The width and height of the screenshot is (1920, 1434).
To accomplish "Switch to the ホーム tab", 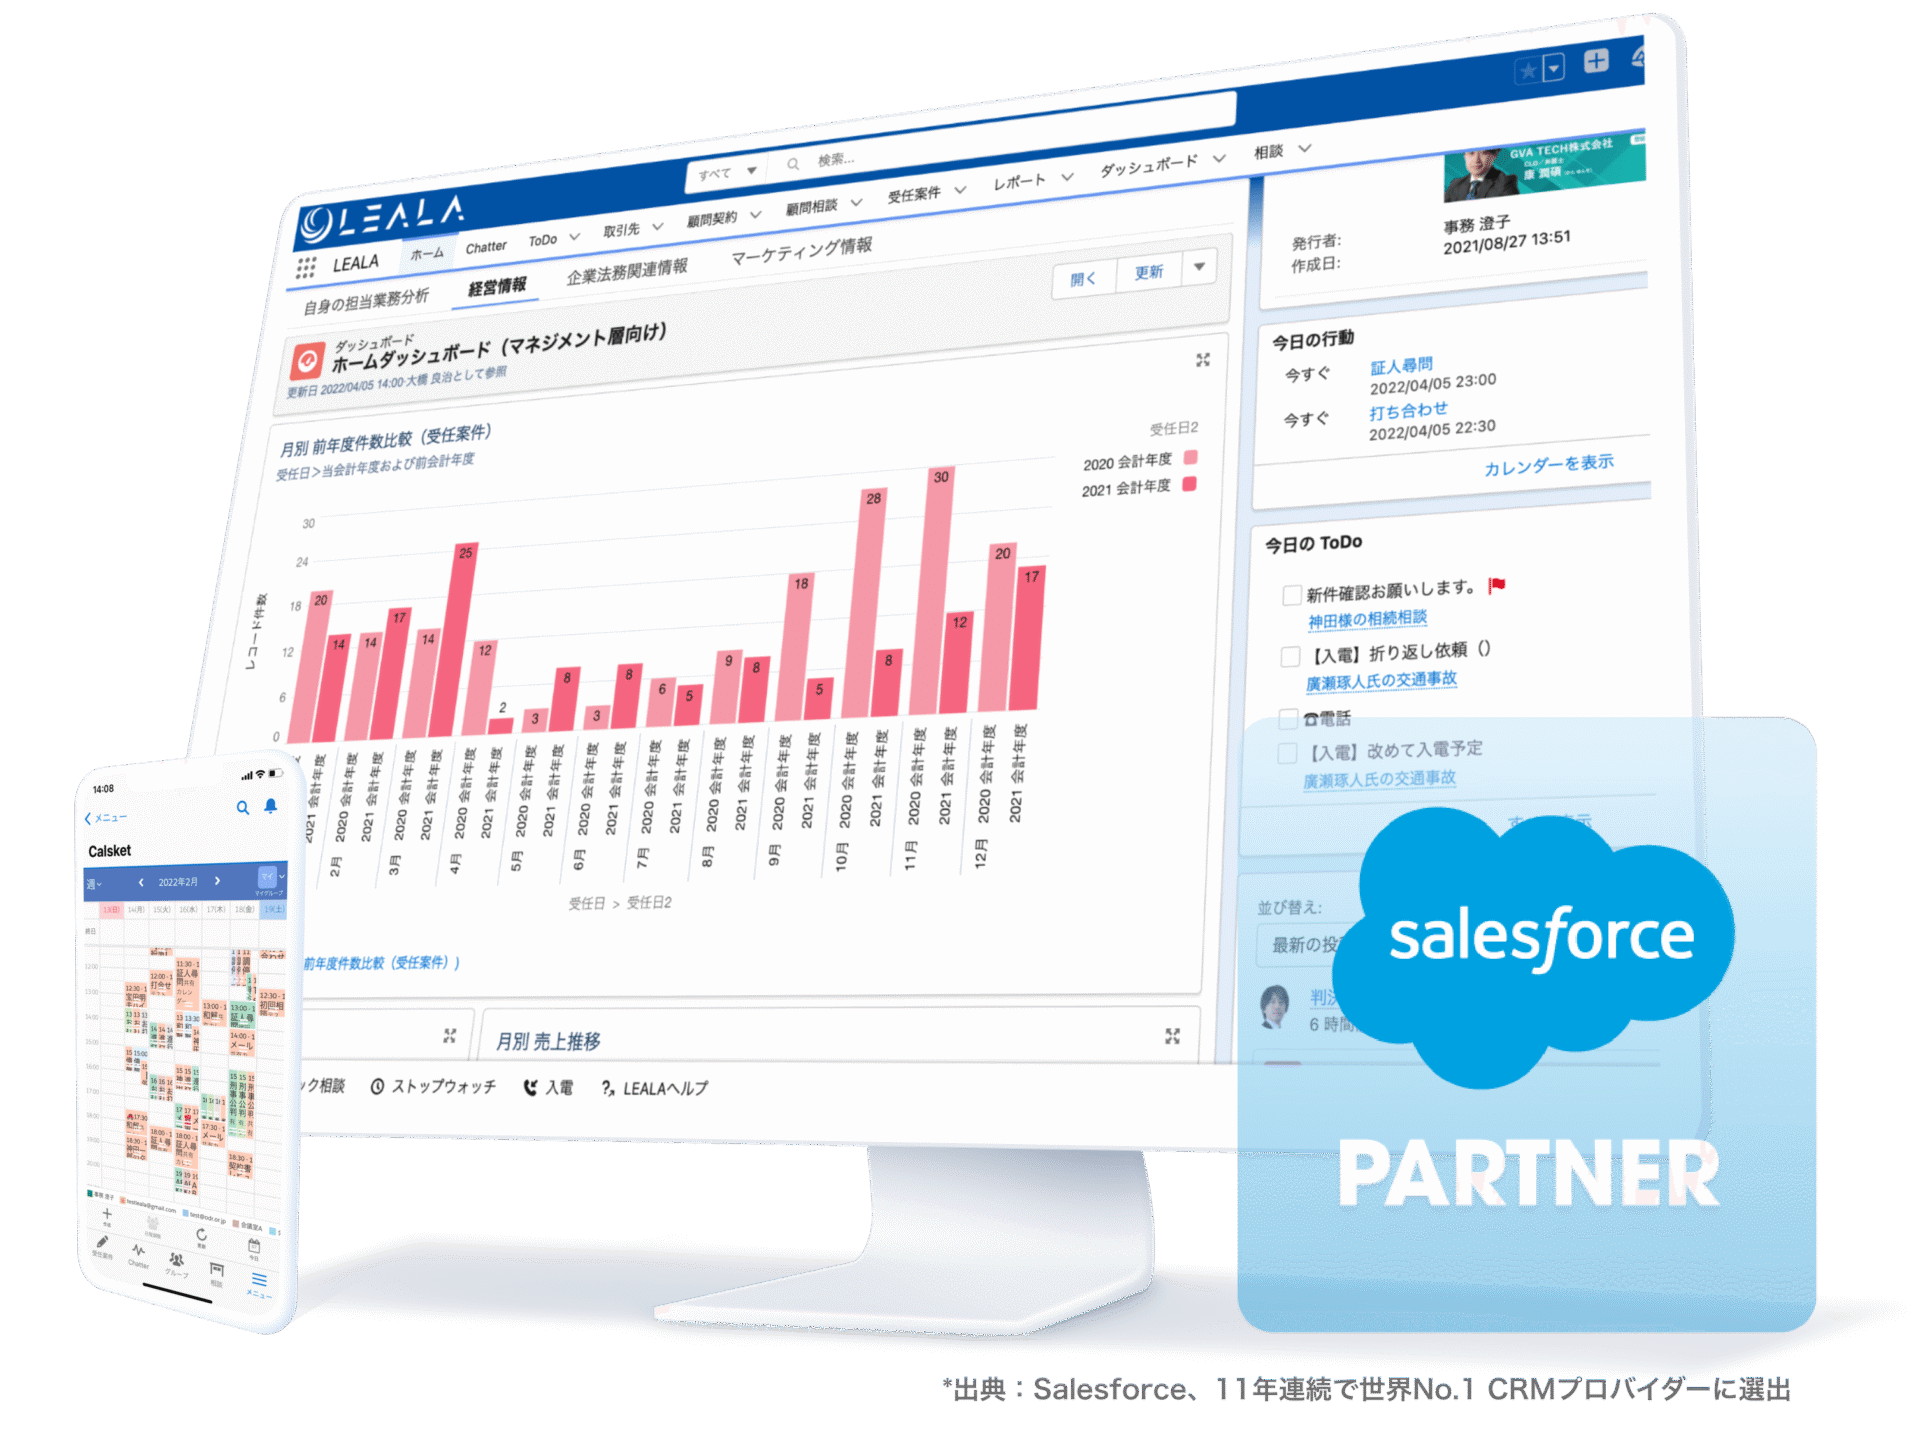I will [427, 254].
